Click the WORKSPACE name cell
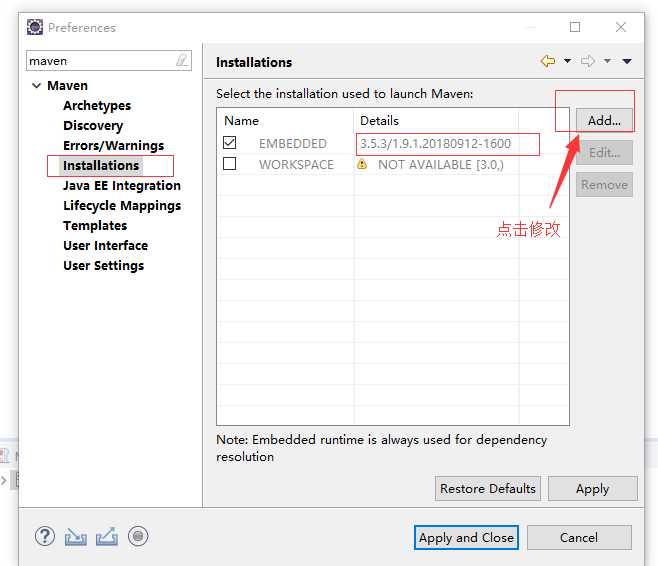Viewport: 658px width, 566px height. (296, 164)
